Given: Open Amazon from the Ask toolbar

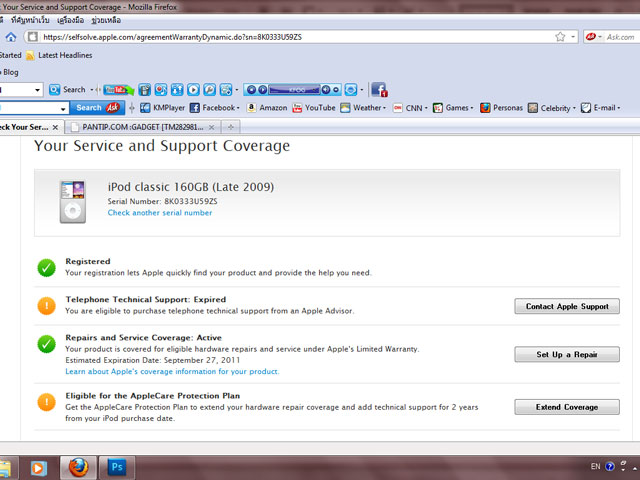Looking at the screenshot, I should coord(266,108).
